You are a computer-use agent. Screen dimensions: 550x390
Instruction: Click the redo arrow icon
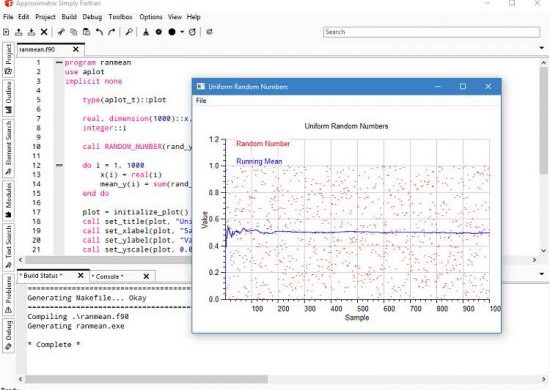click(x=112, y=32)
